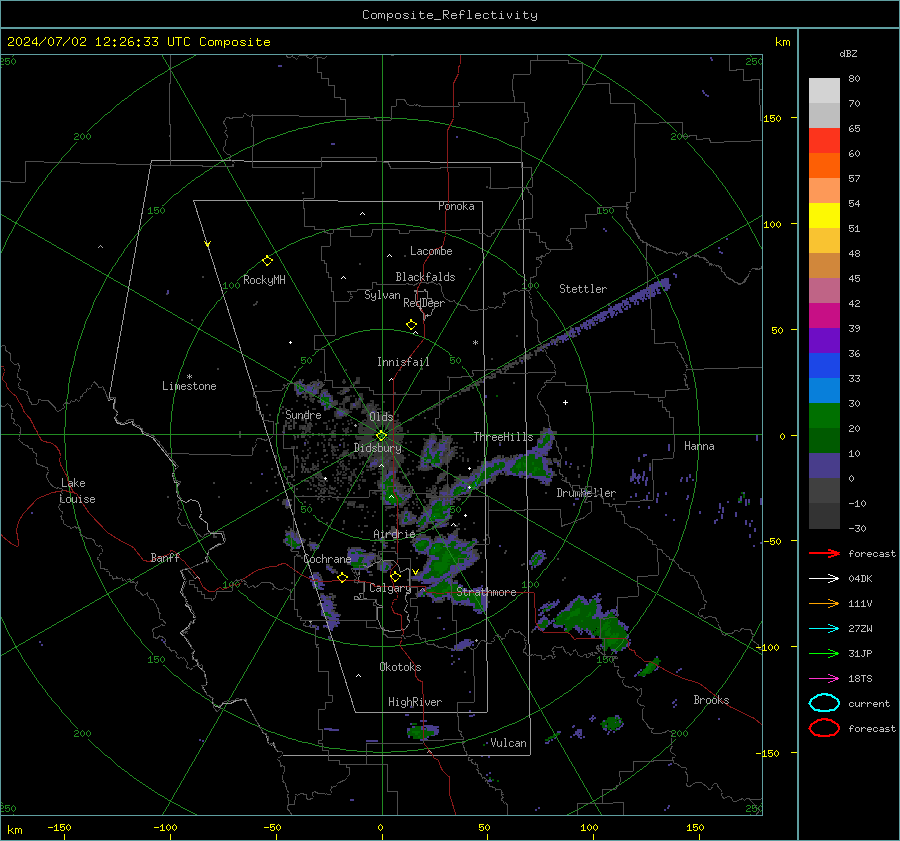The height and width of the screenshot is (841, 900).
Task: Click the radar site marker at Olds
Action: tap(382, 436)
